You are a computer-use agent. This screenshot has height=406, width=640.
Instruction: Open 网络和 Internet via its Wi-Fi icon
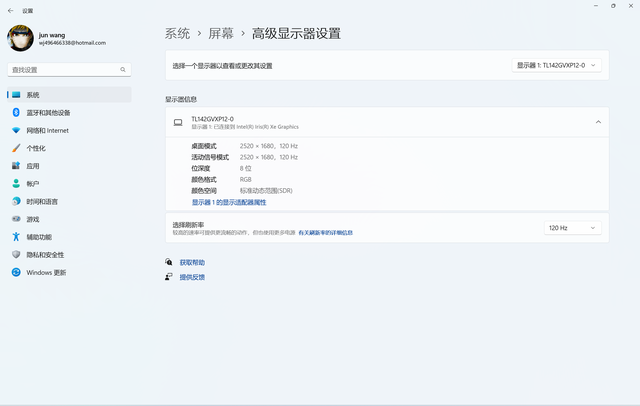click(16, 130)
